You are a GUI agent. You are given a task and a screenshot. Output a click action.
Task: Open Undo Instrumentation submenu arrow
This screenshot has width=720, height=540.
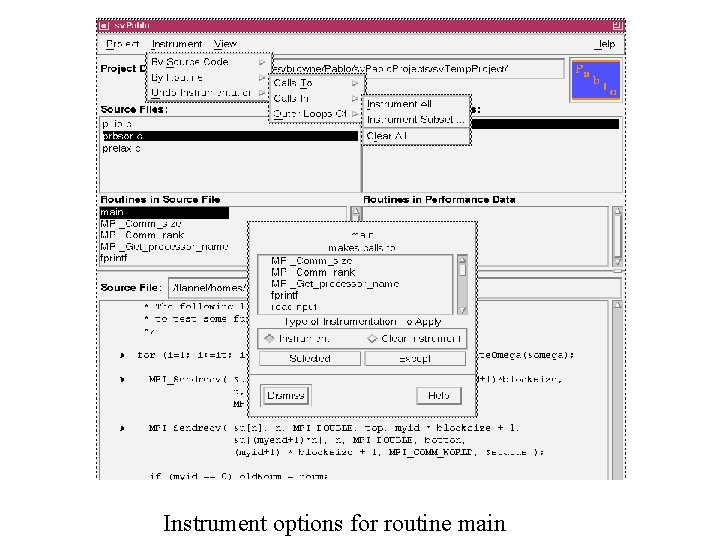click(262, 93)
